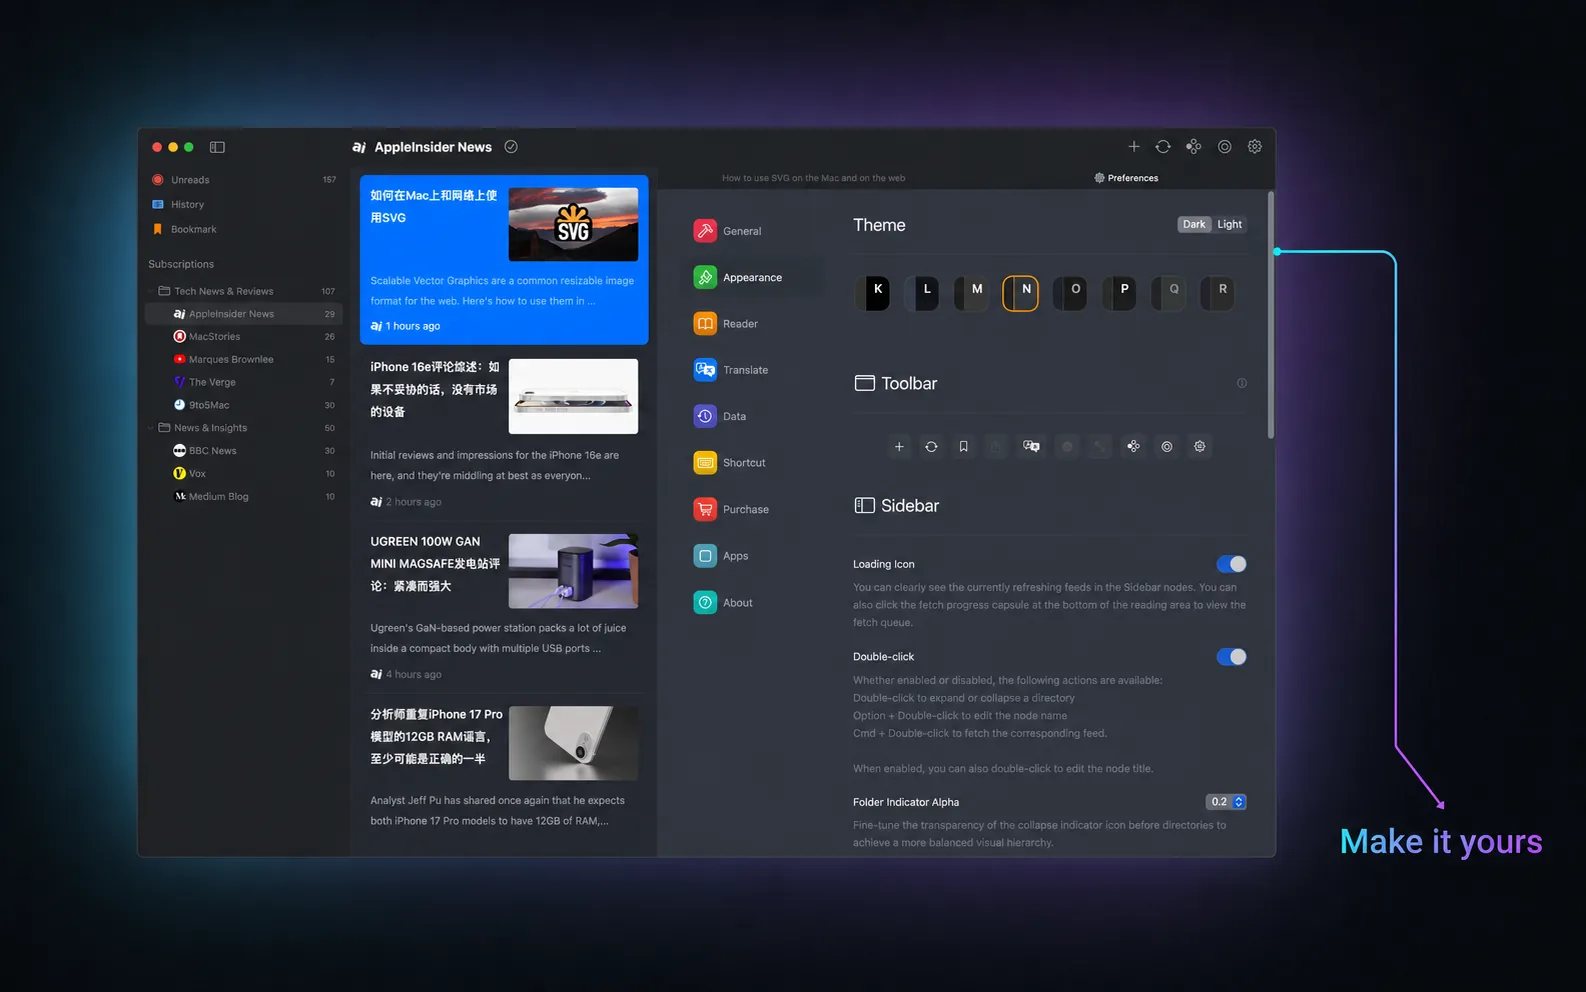Click the SVG article thumbnail image

(x=573, y=224)
